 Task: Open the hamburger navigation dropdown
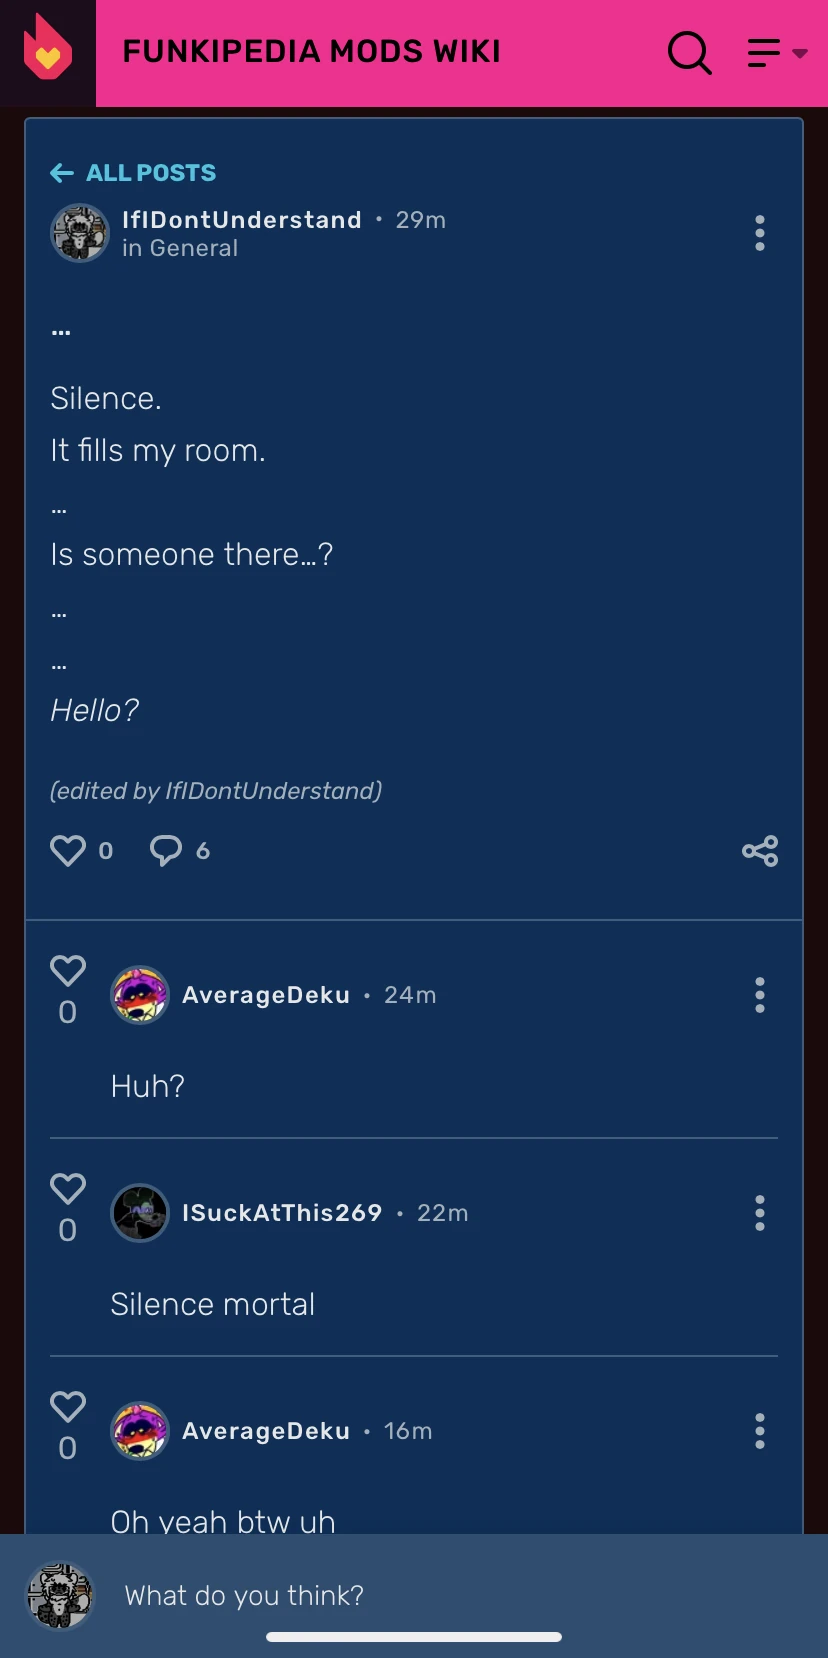(762, 53)
